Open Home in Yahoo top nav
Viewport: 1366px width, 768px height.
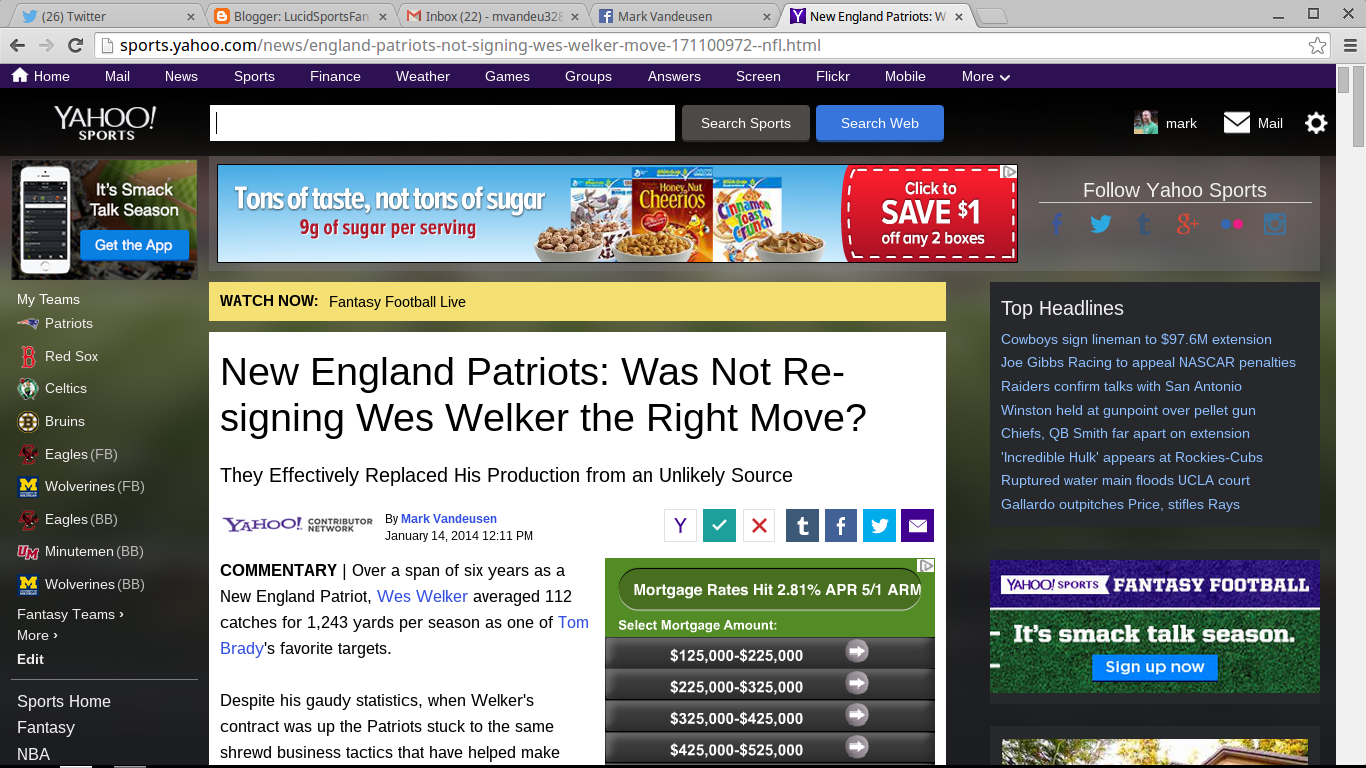tap(41, 76)
